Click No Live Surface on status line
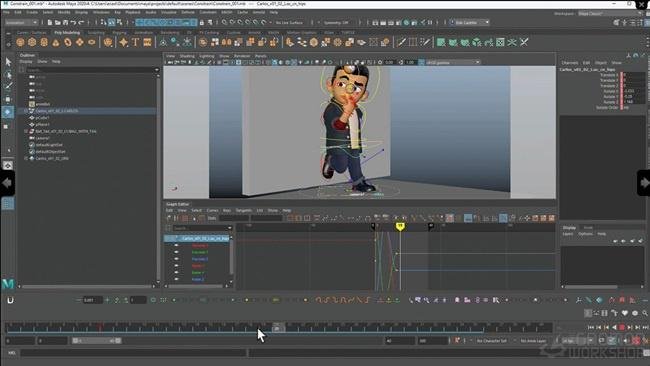This screenshot has width=650, height=366. [289, 22]
